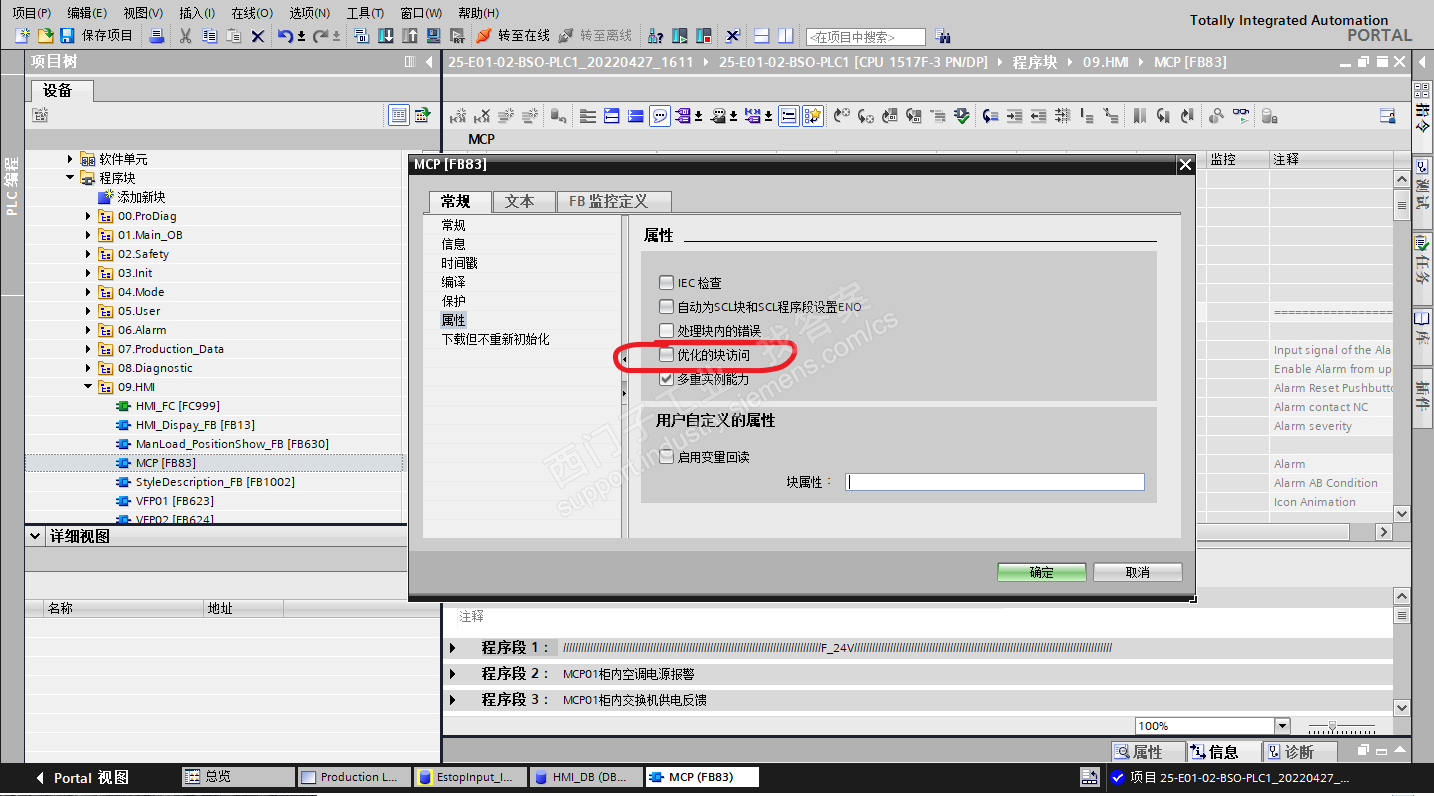Screen dimensions: 1434x796
Task: Expand 程序段 1 network
Action: [x=453, y=648]
